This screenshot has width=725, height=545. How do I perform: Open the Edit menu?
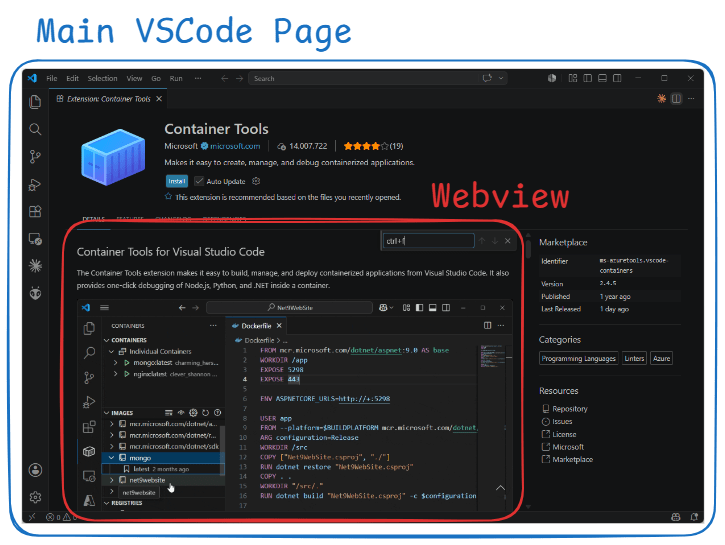point(73,79)
